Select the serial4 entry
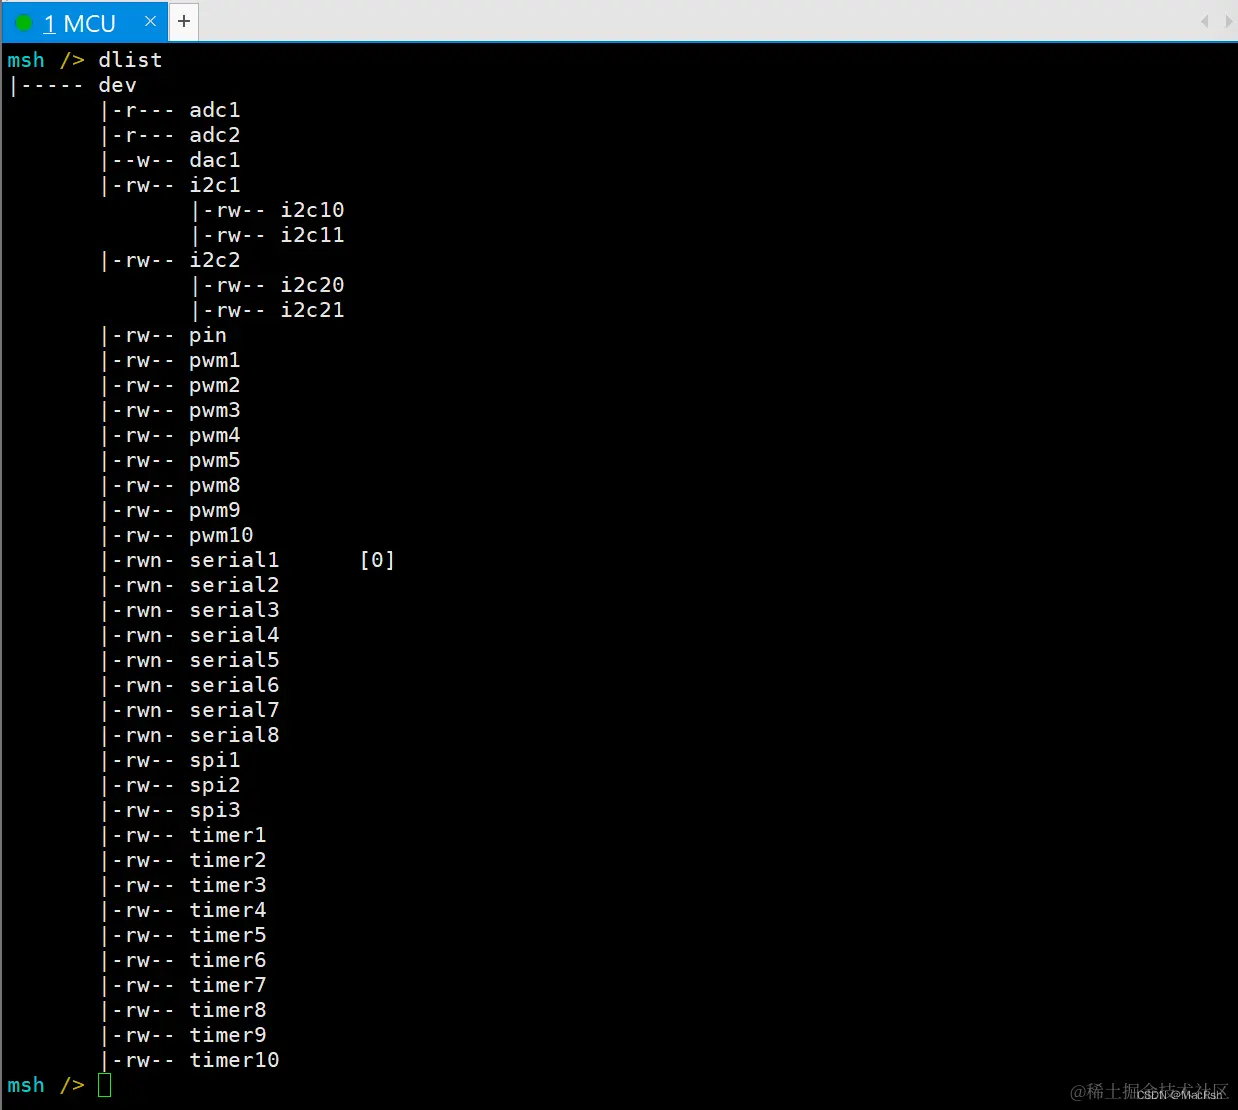Image resolution: width=1238 pixels, height=1110 pixels. pos(234,635)
